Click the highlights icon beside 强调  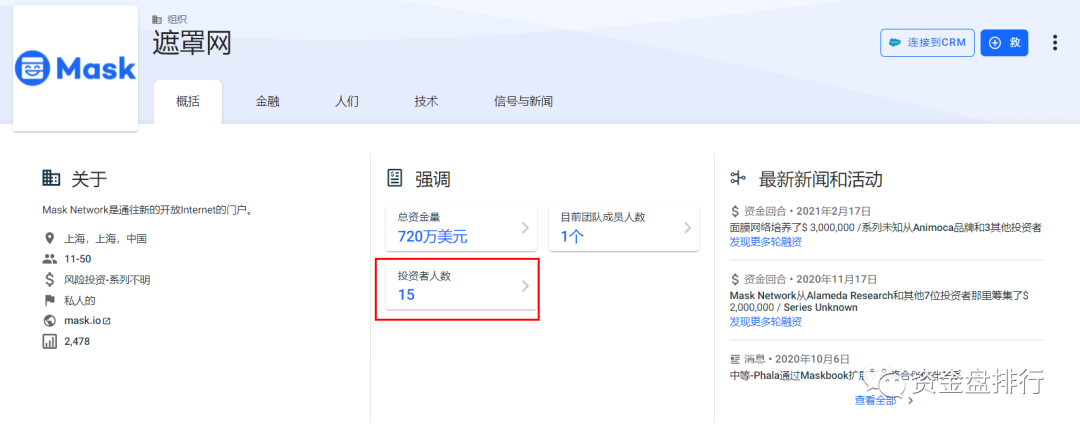394,179
